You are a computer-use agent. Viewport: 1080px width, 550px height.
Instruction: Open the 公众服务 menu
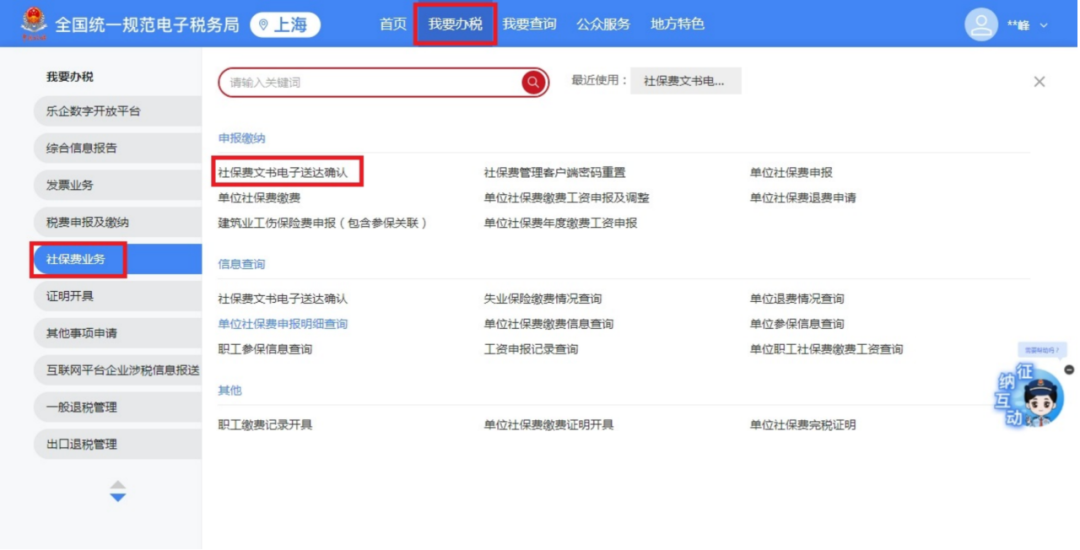[x=603, y=24]
